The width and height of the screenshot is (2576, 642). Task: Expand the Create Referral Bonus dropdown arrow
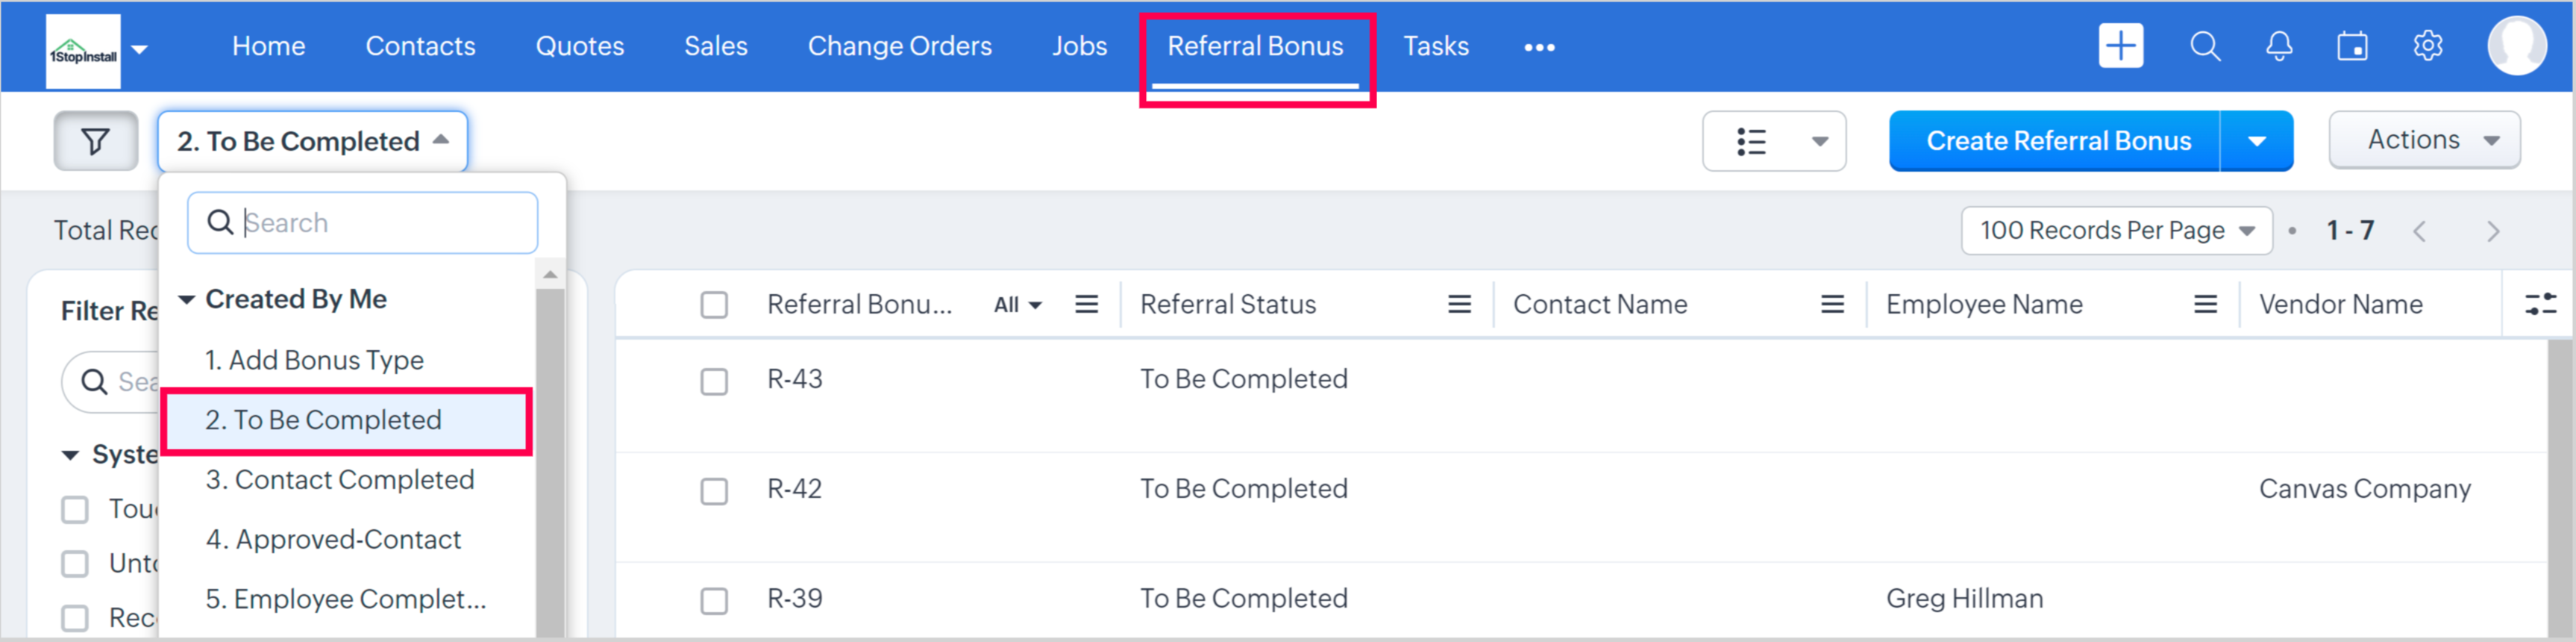pos(2256,141)
